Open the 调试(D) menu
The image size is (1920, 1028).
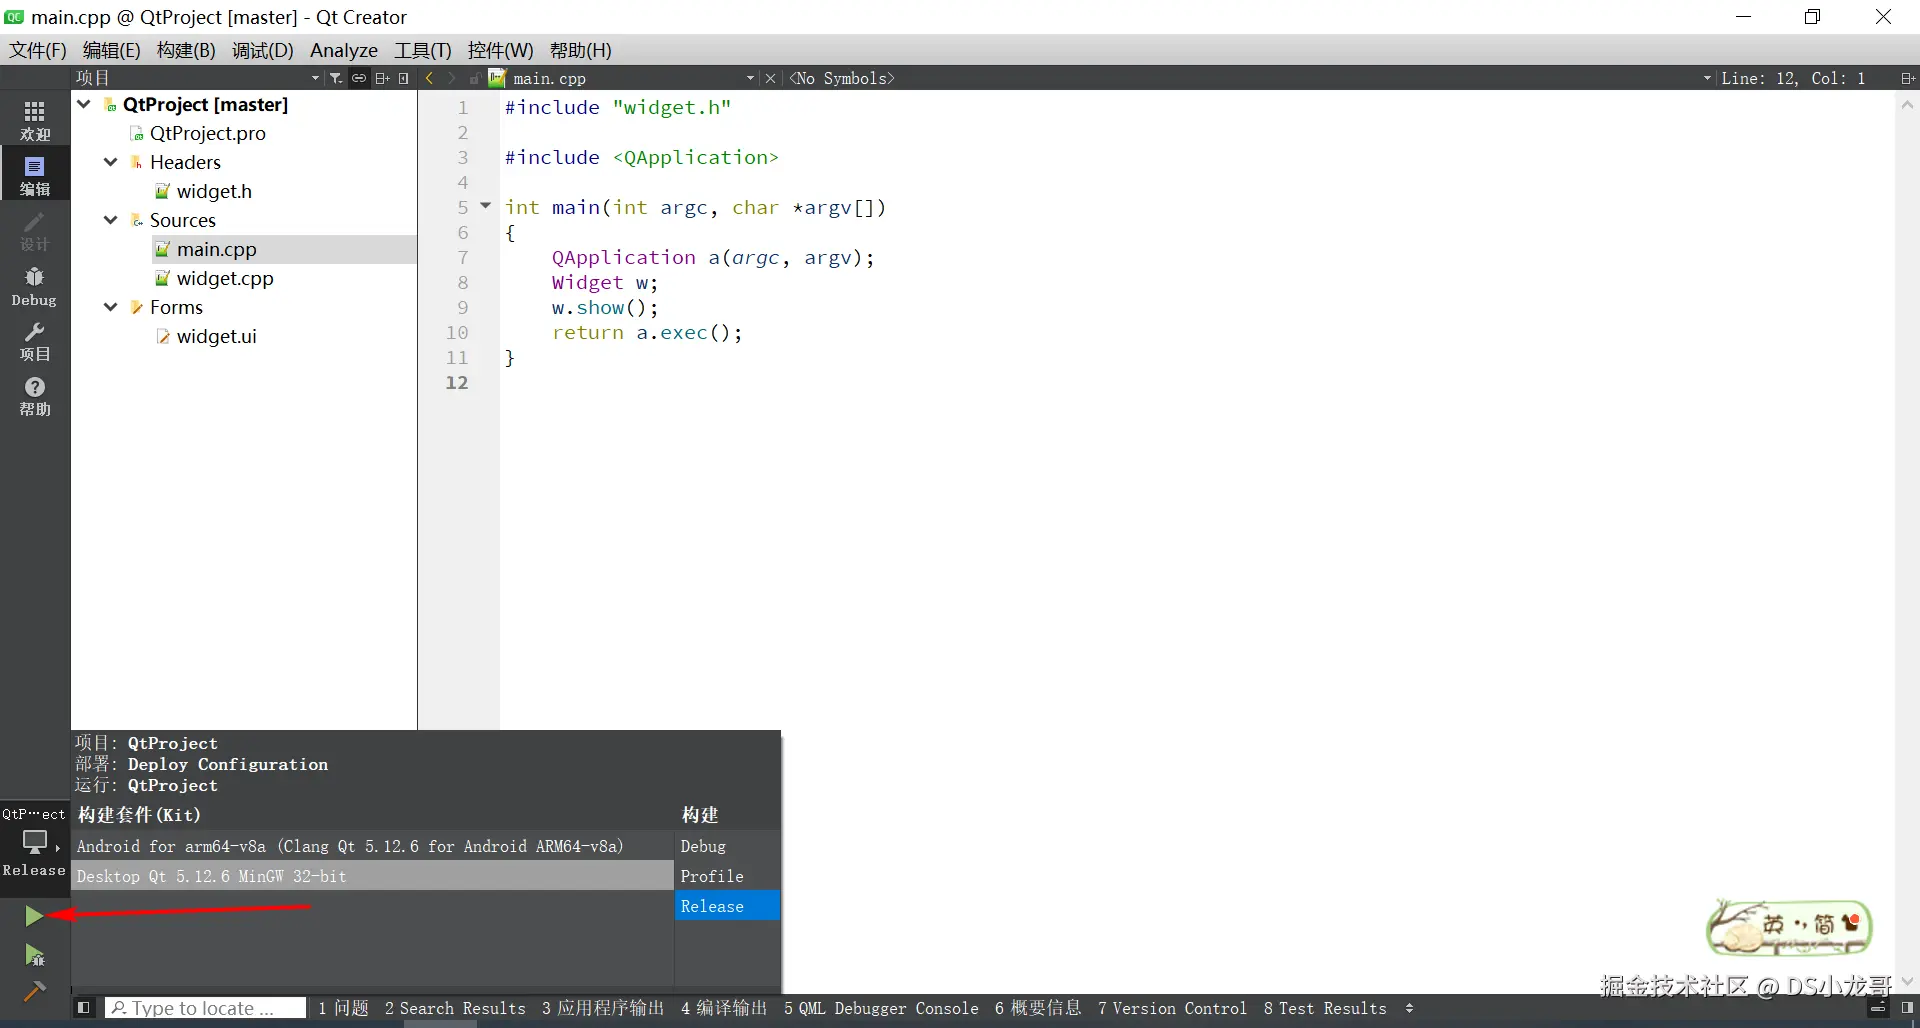(x=263, y=50)
